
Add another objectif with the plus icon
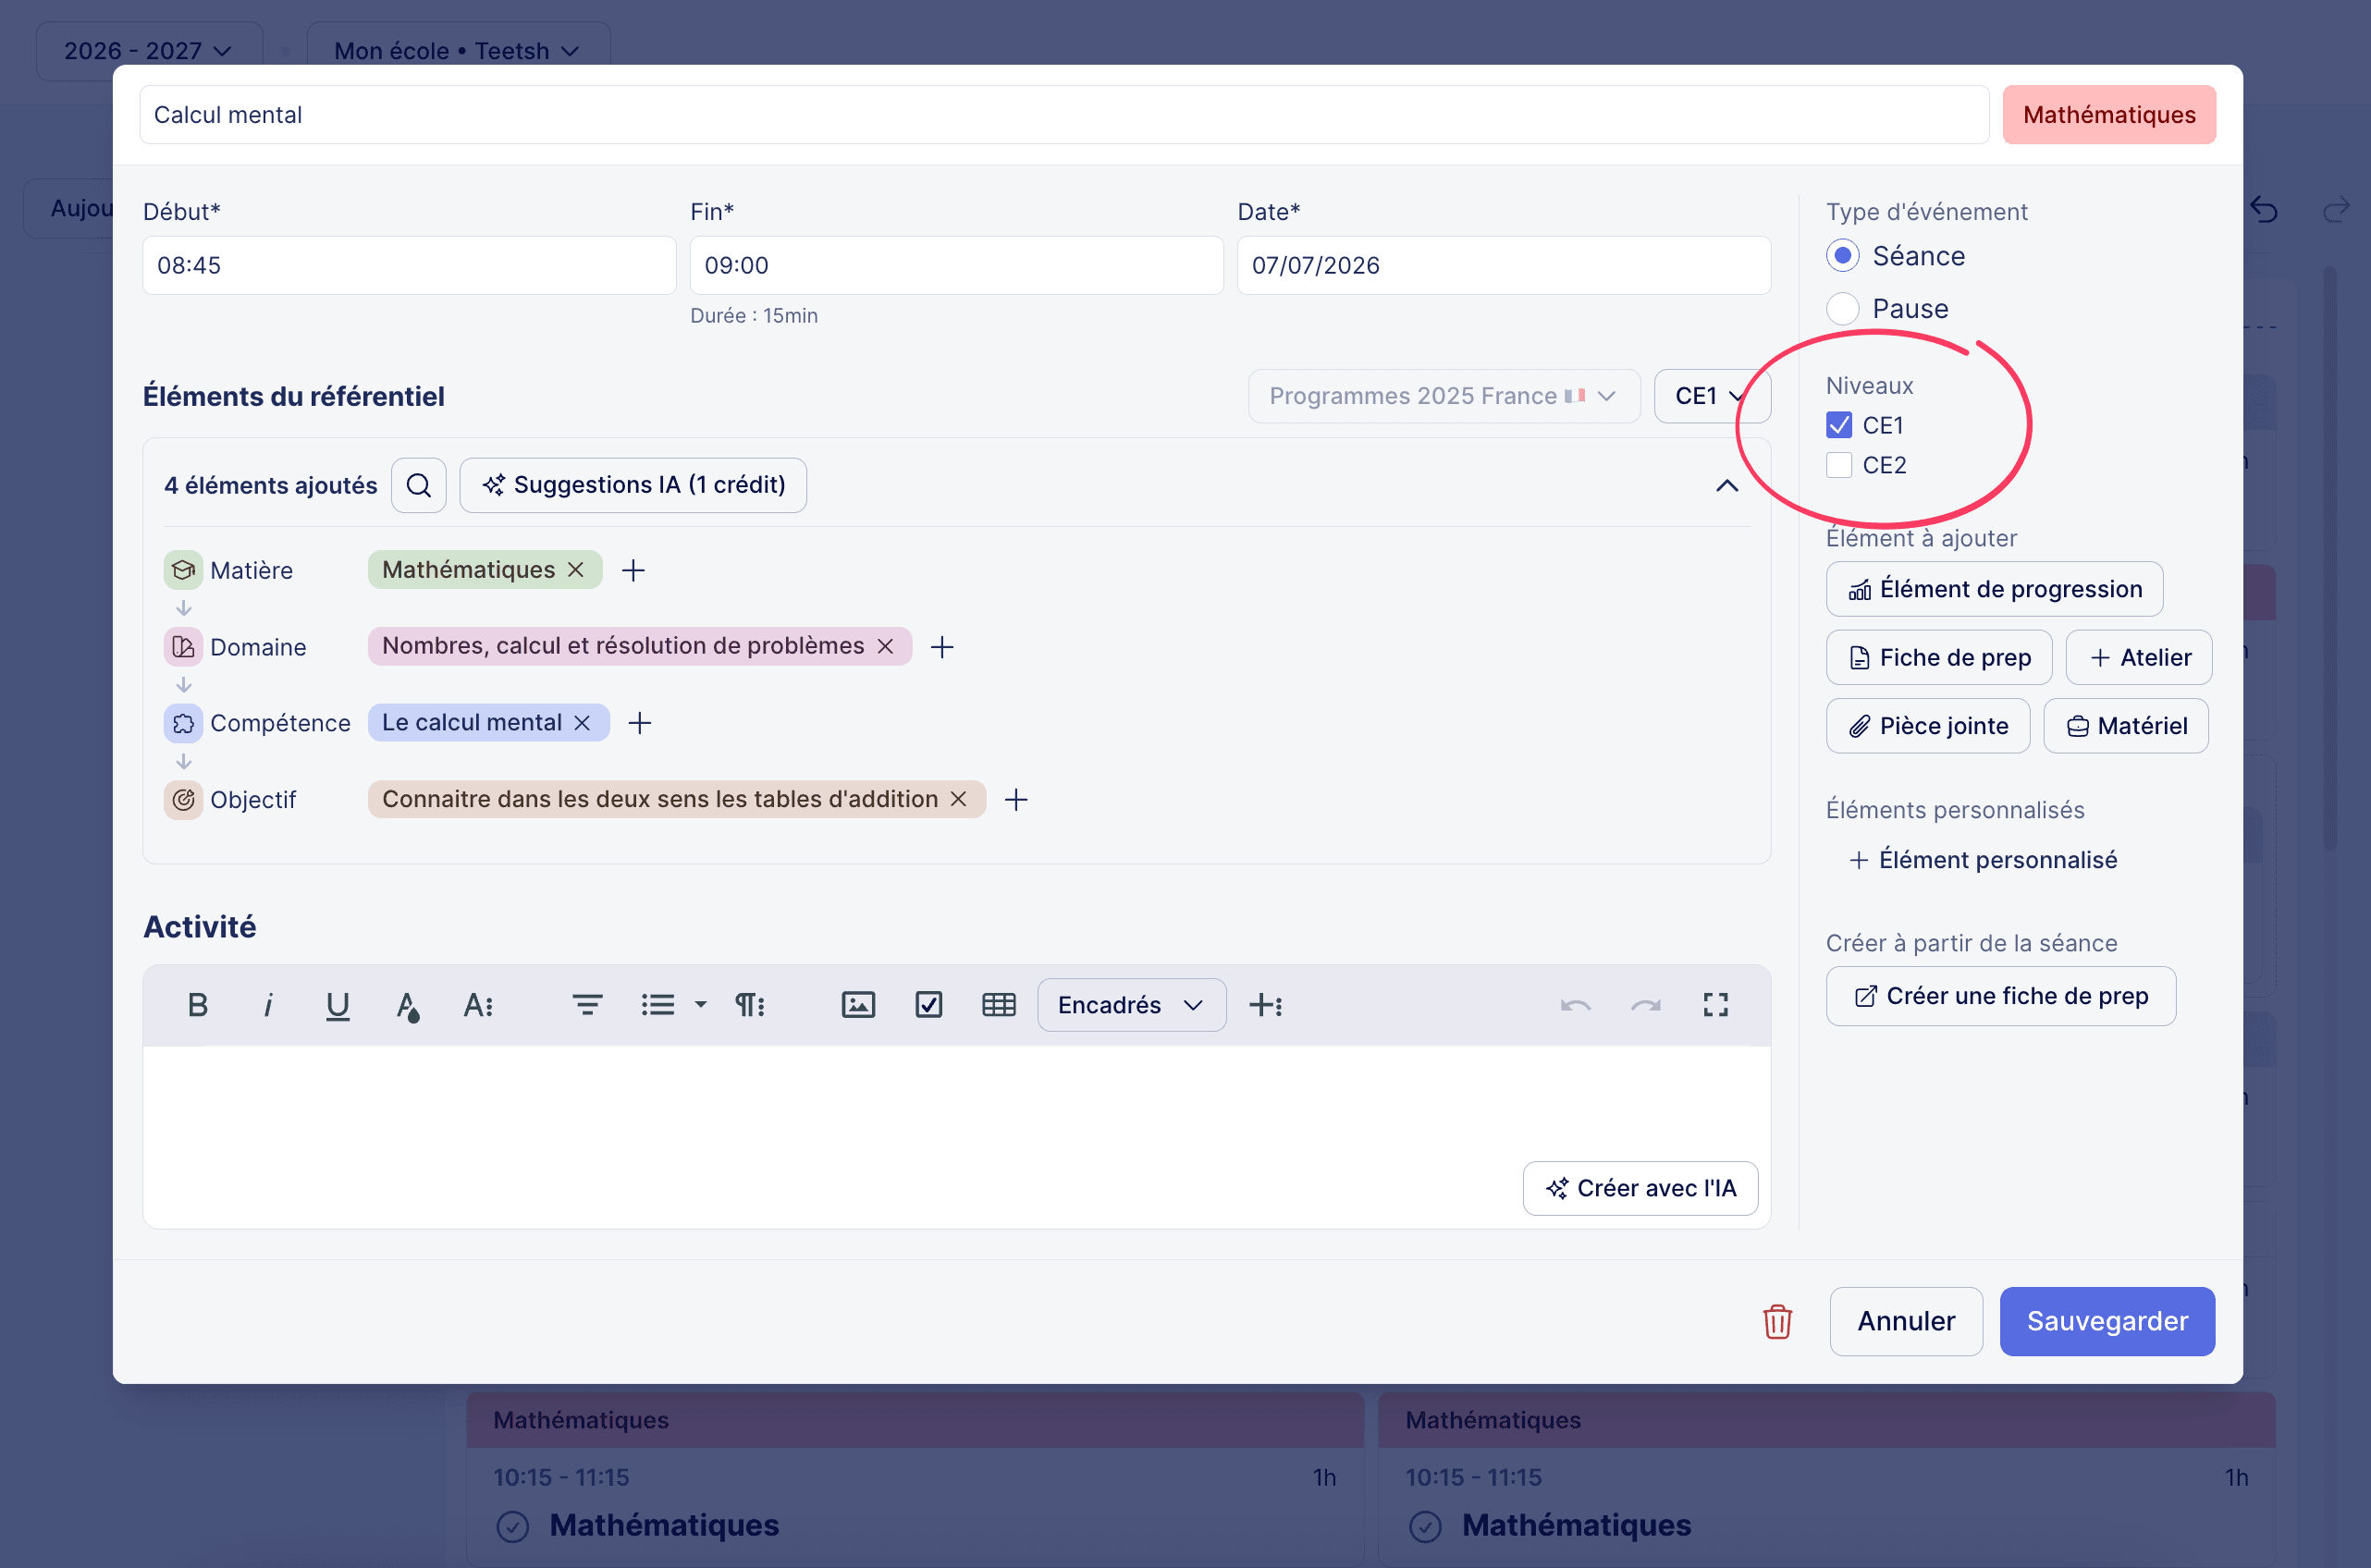point(1016,800)
